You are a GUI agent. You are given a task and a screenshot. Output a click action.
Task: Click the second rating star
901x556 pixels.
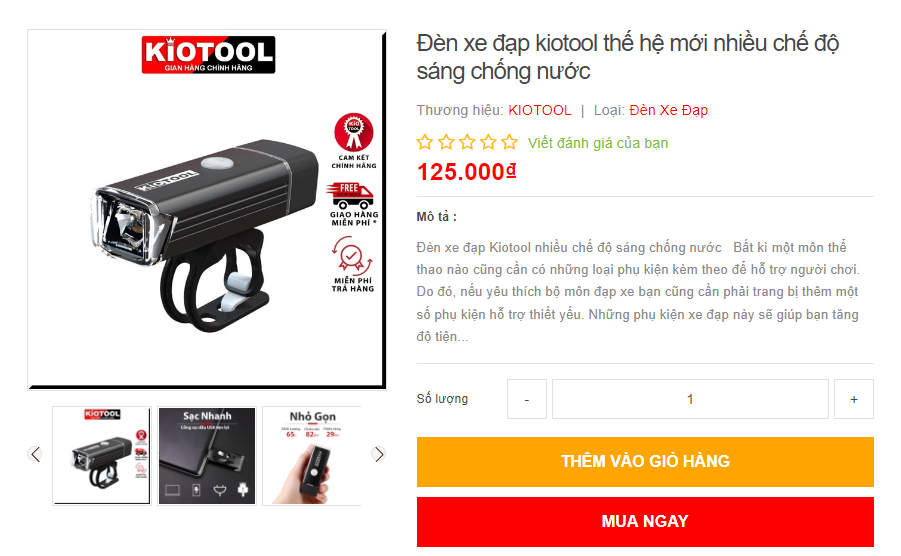pos(446,142)
